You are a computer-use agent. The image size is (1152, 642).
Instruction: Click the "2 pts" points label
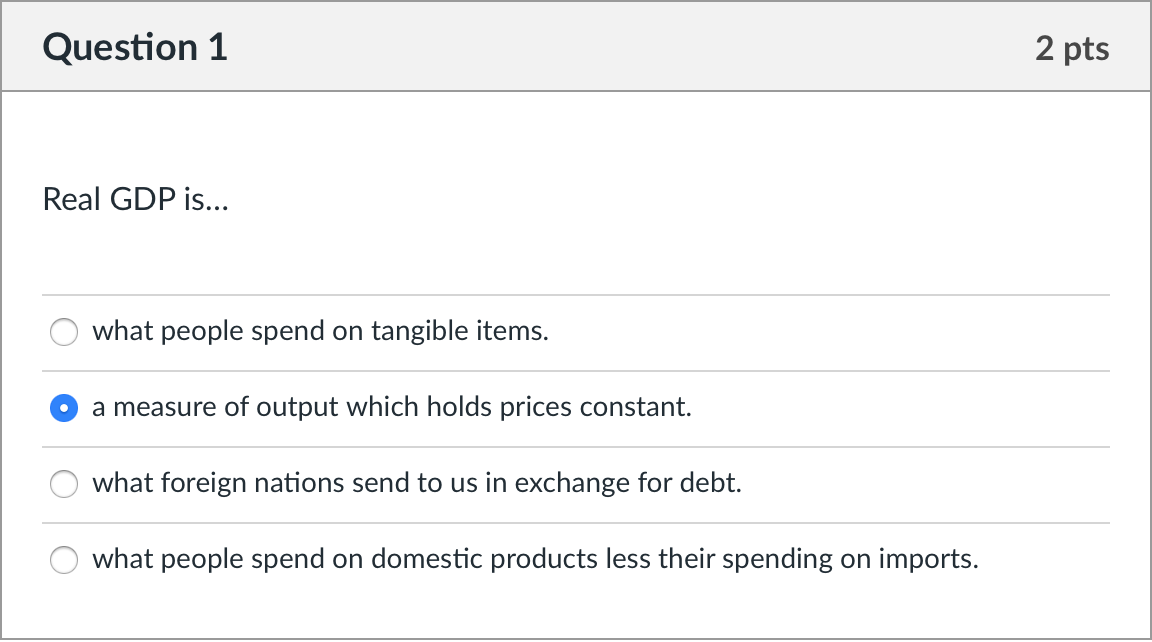click(x=1072, y=49)
